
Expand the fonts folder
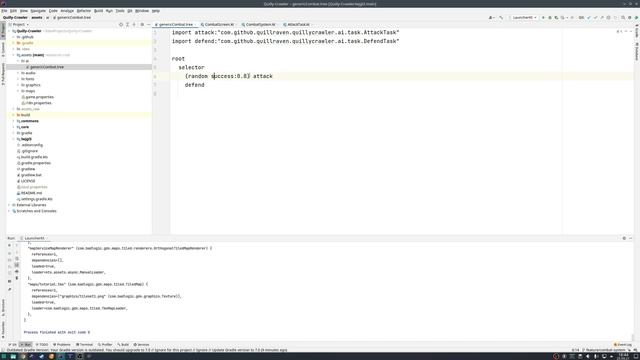point(18,79)
